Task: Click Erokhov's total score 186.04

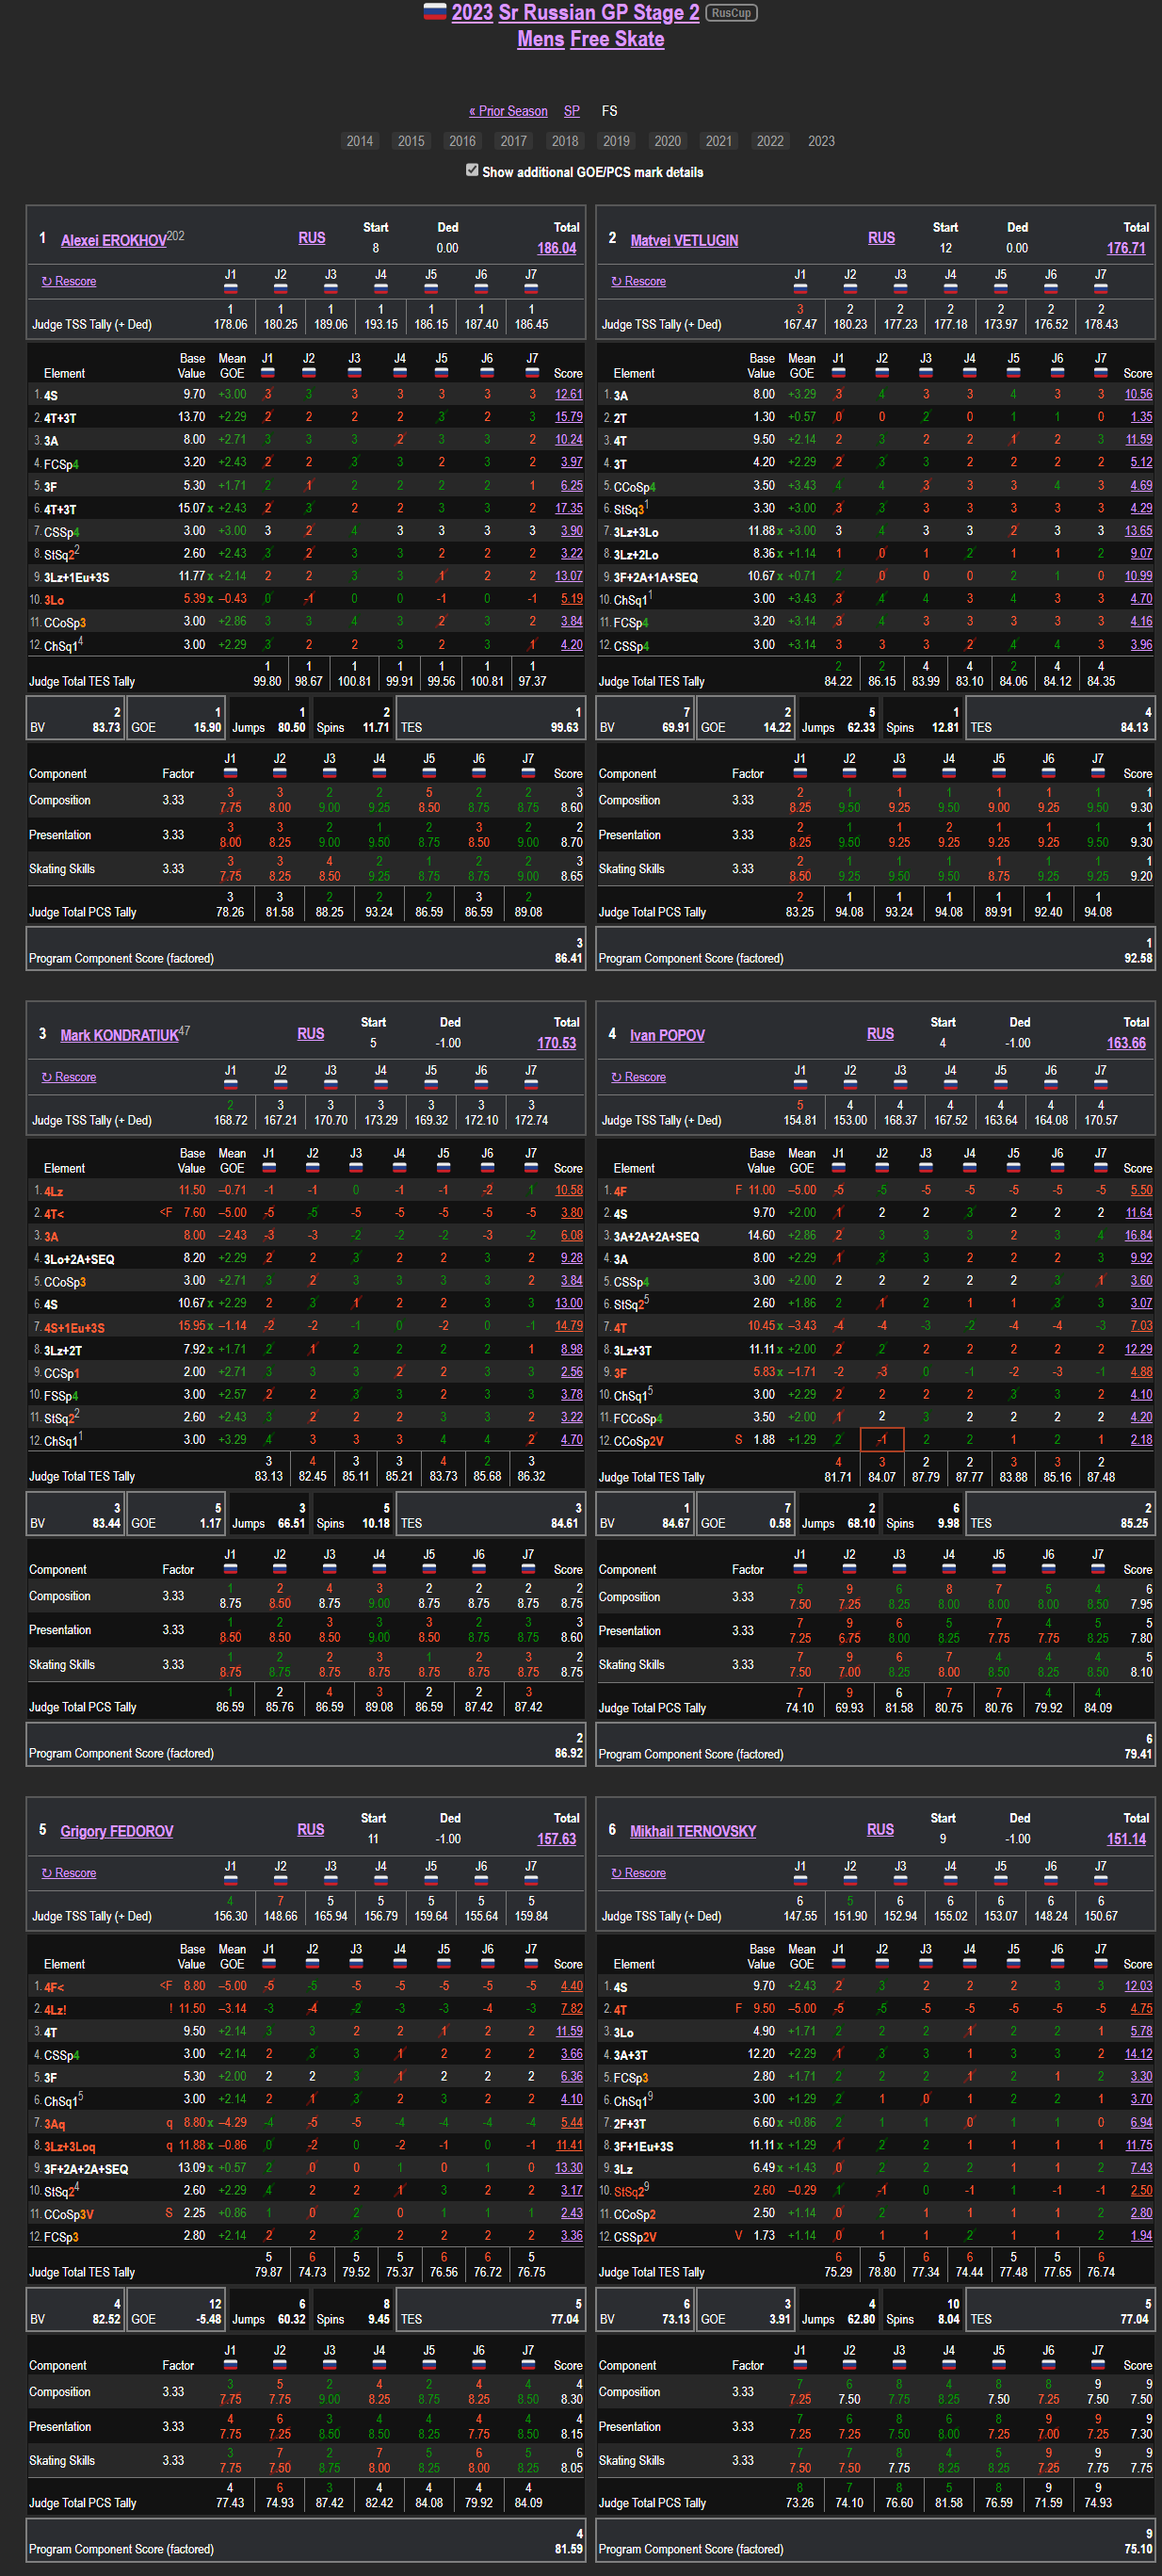Action: [x=556, y=248]
